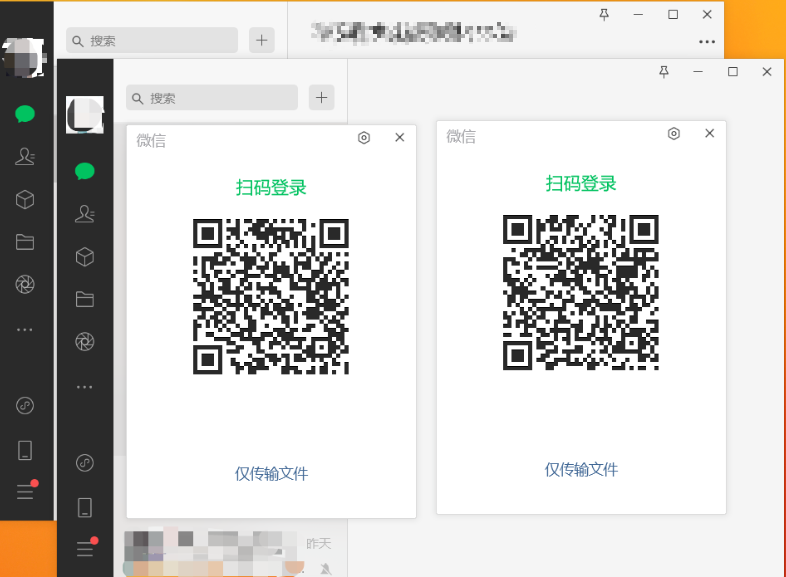Viewport: 786px width, 577px height.
Task: Open settings menu icon in back window sidebar
Action: coord(27,490)
